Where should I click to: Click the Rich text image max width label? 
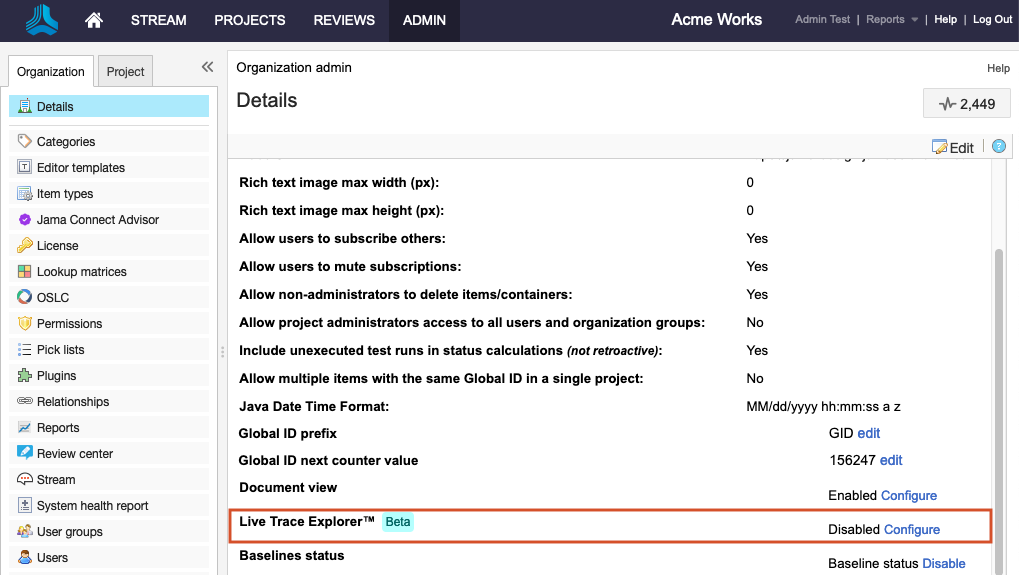pyautogui.click(x=339, y=183)
